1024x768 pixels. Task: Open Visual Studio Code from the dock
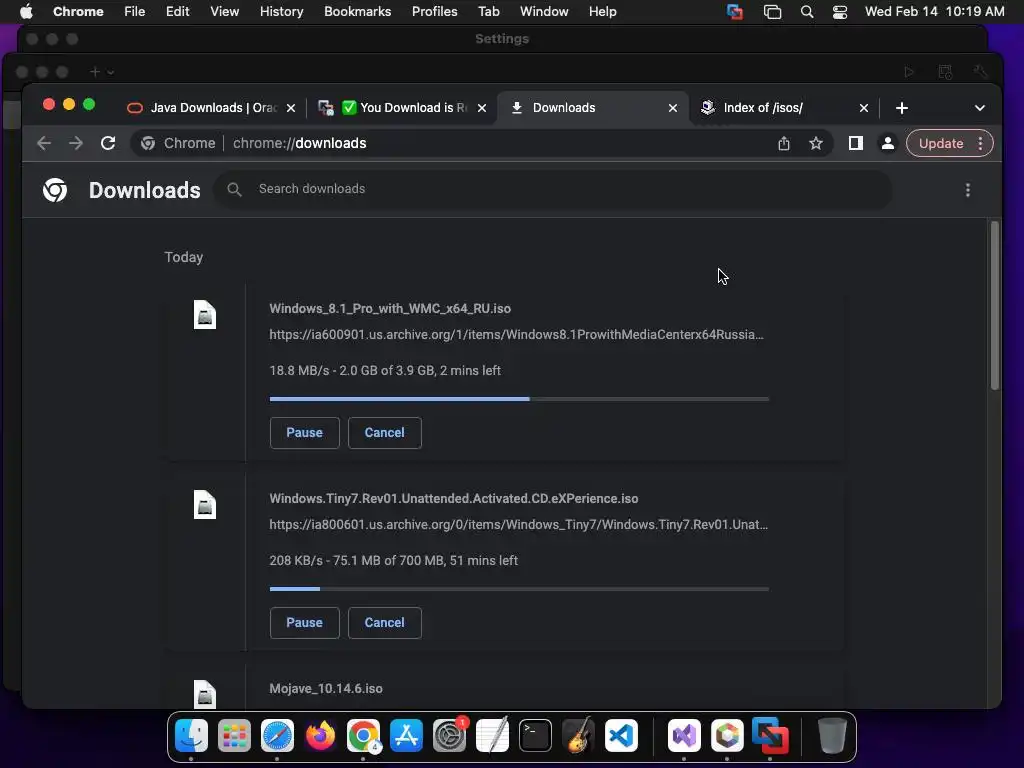[621, 736]
